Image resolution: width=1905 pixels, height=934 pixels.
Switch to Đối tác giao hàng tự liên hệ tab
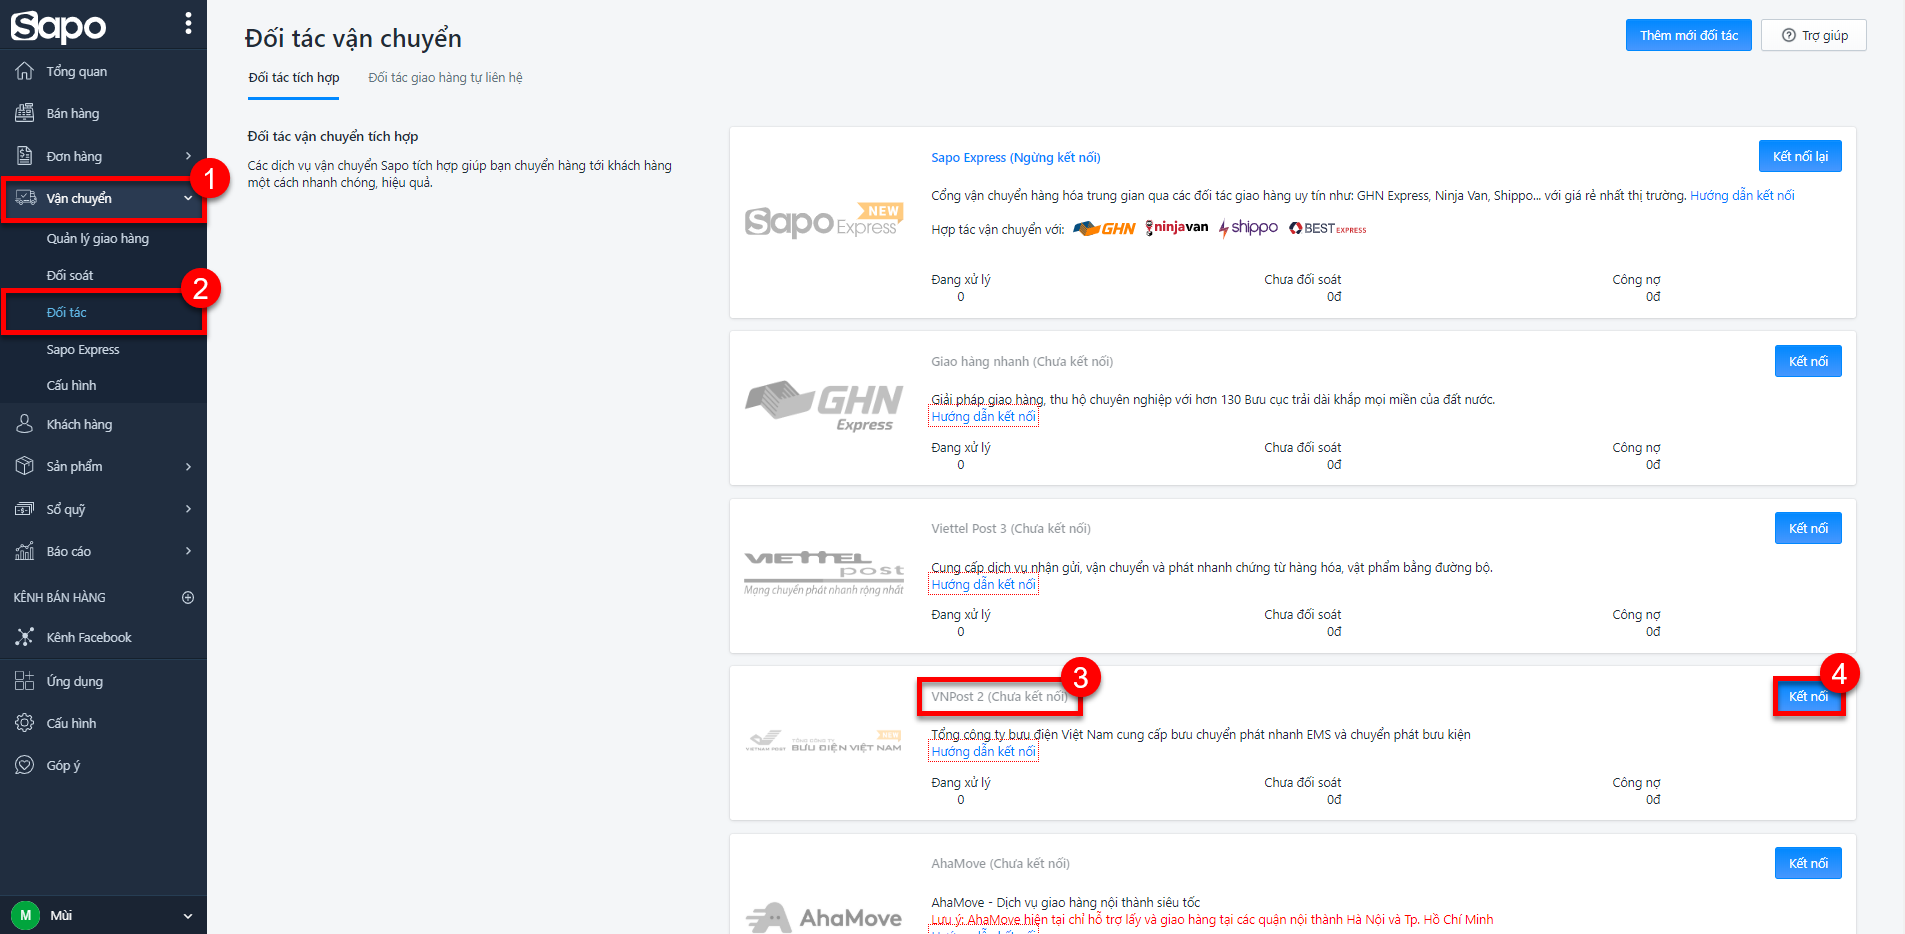(x=445, y=78)
